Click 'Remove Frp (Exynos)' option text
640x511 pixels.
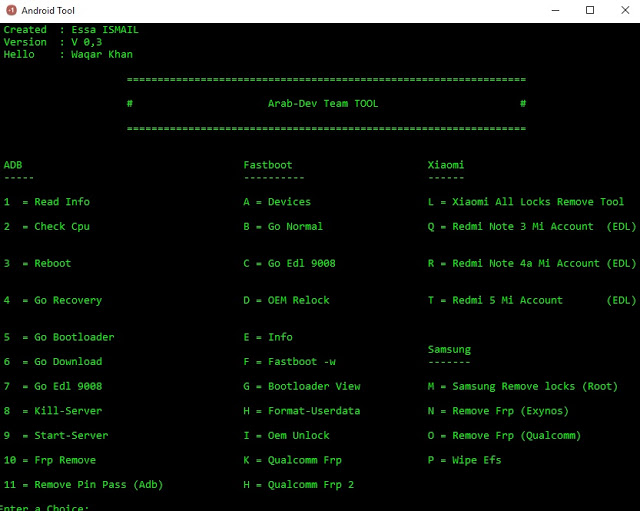pos(510,411)
